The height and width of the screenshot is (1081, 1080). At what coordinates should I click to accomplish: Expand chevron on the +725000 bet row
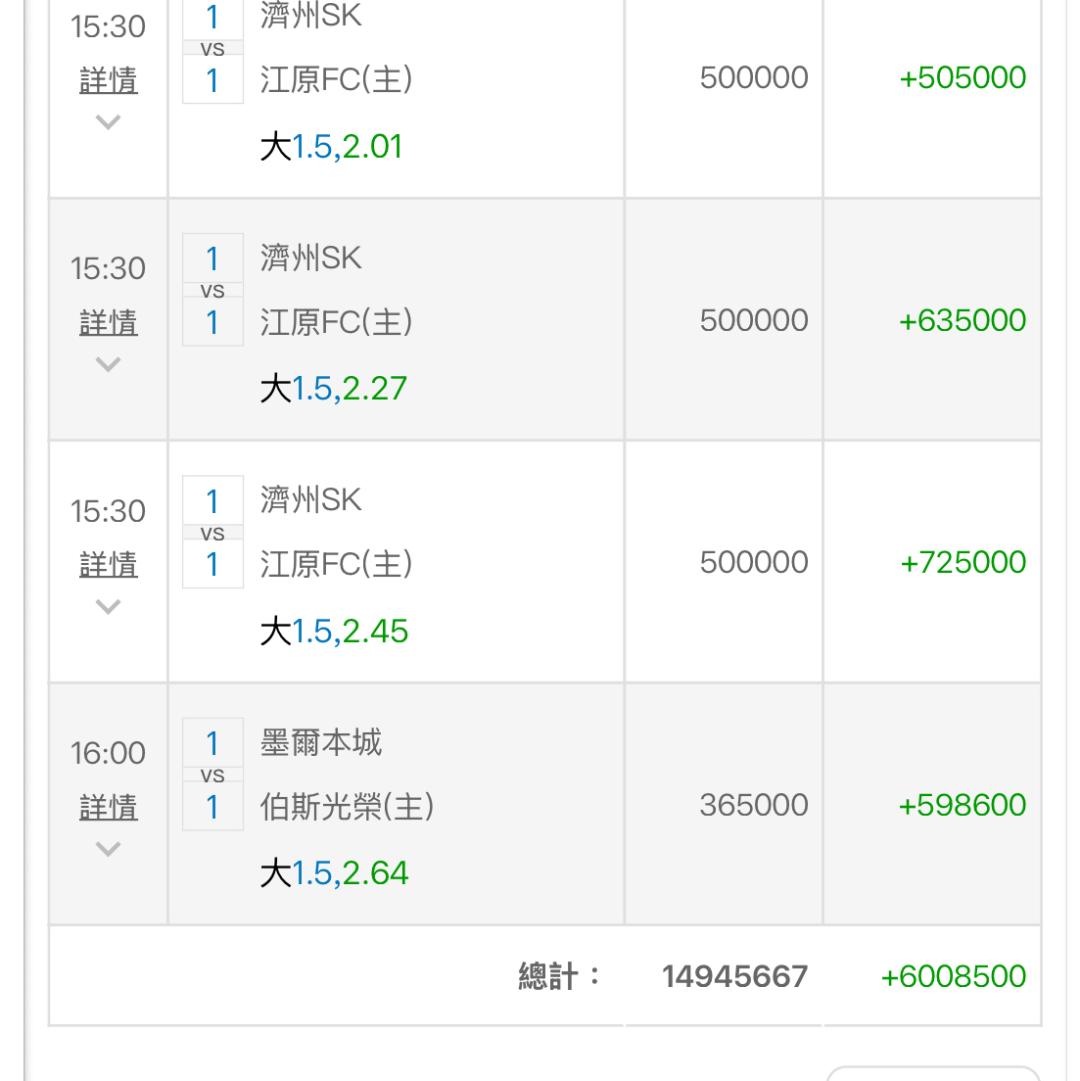(x=108, y=606)
